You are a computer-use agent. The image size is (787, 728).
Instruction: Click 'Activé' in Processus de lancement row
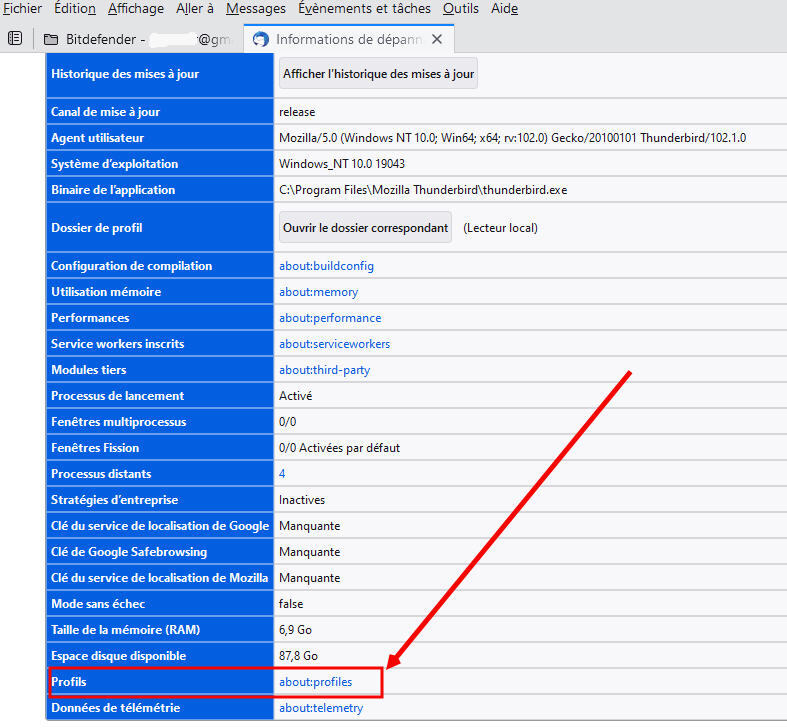pyautogui.click(x=295, y=396)
